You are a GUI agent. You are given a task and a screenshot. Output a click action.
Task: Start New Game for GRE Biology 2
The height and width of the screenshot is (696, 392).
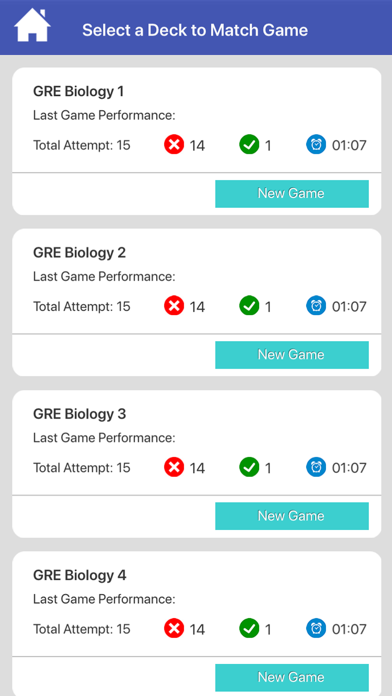point(292,355)
